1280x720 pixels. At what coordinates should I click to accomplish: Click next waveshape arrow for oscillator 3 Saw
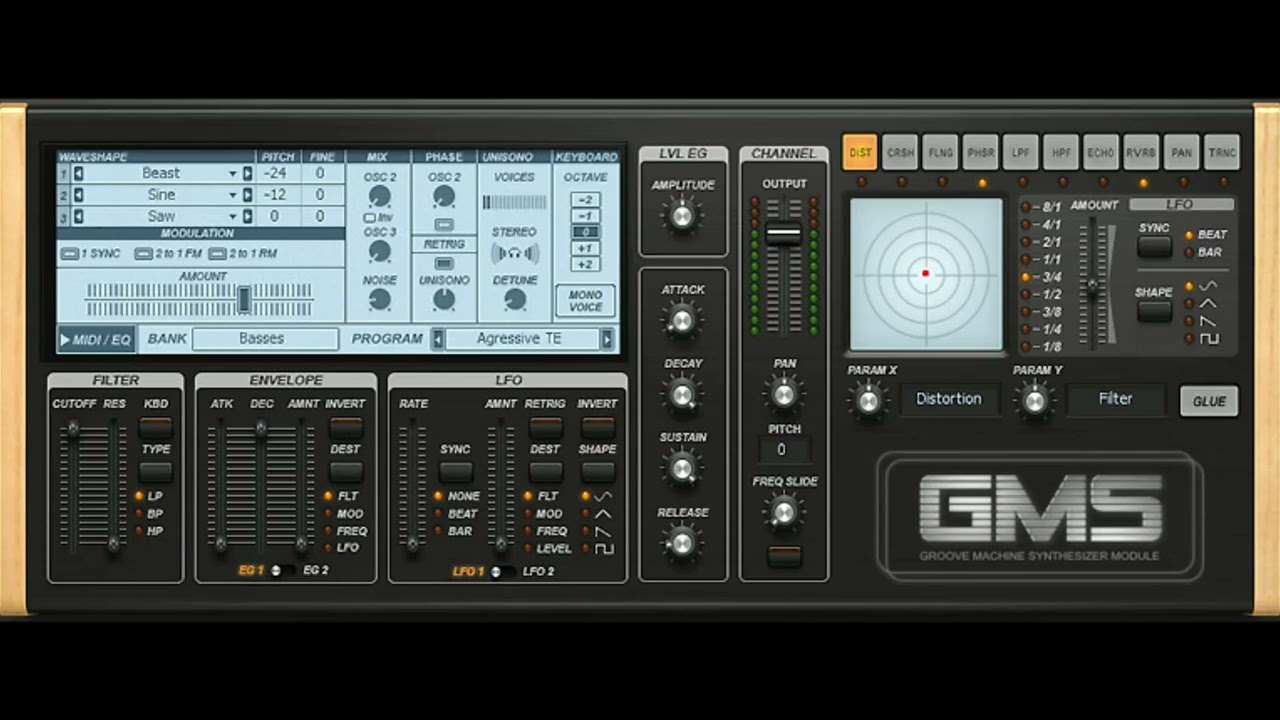[247, 216]
